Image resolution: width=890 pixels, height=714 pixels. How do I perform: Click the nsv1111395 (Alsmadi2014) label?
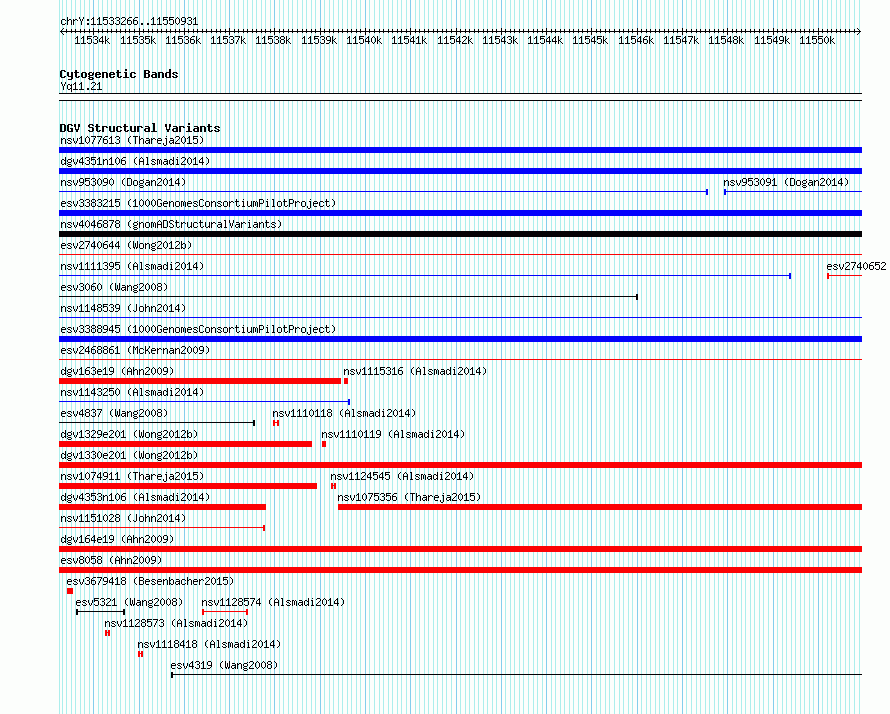coord(132,266)
